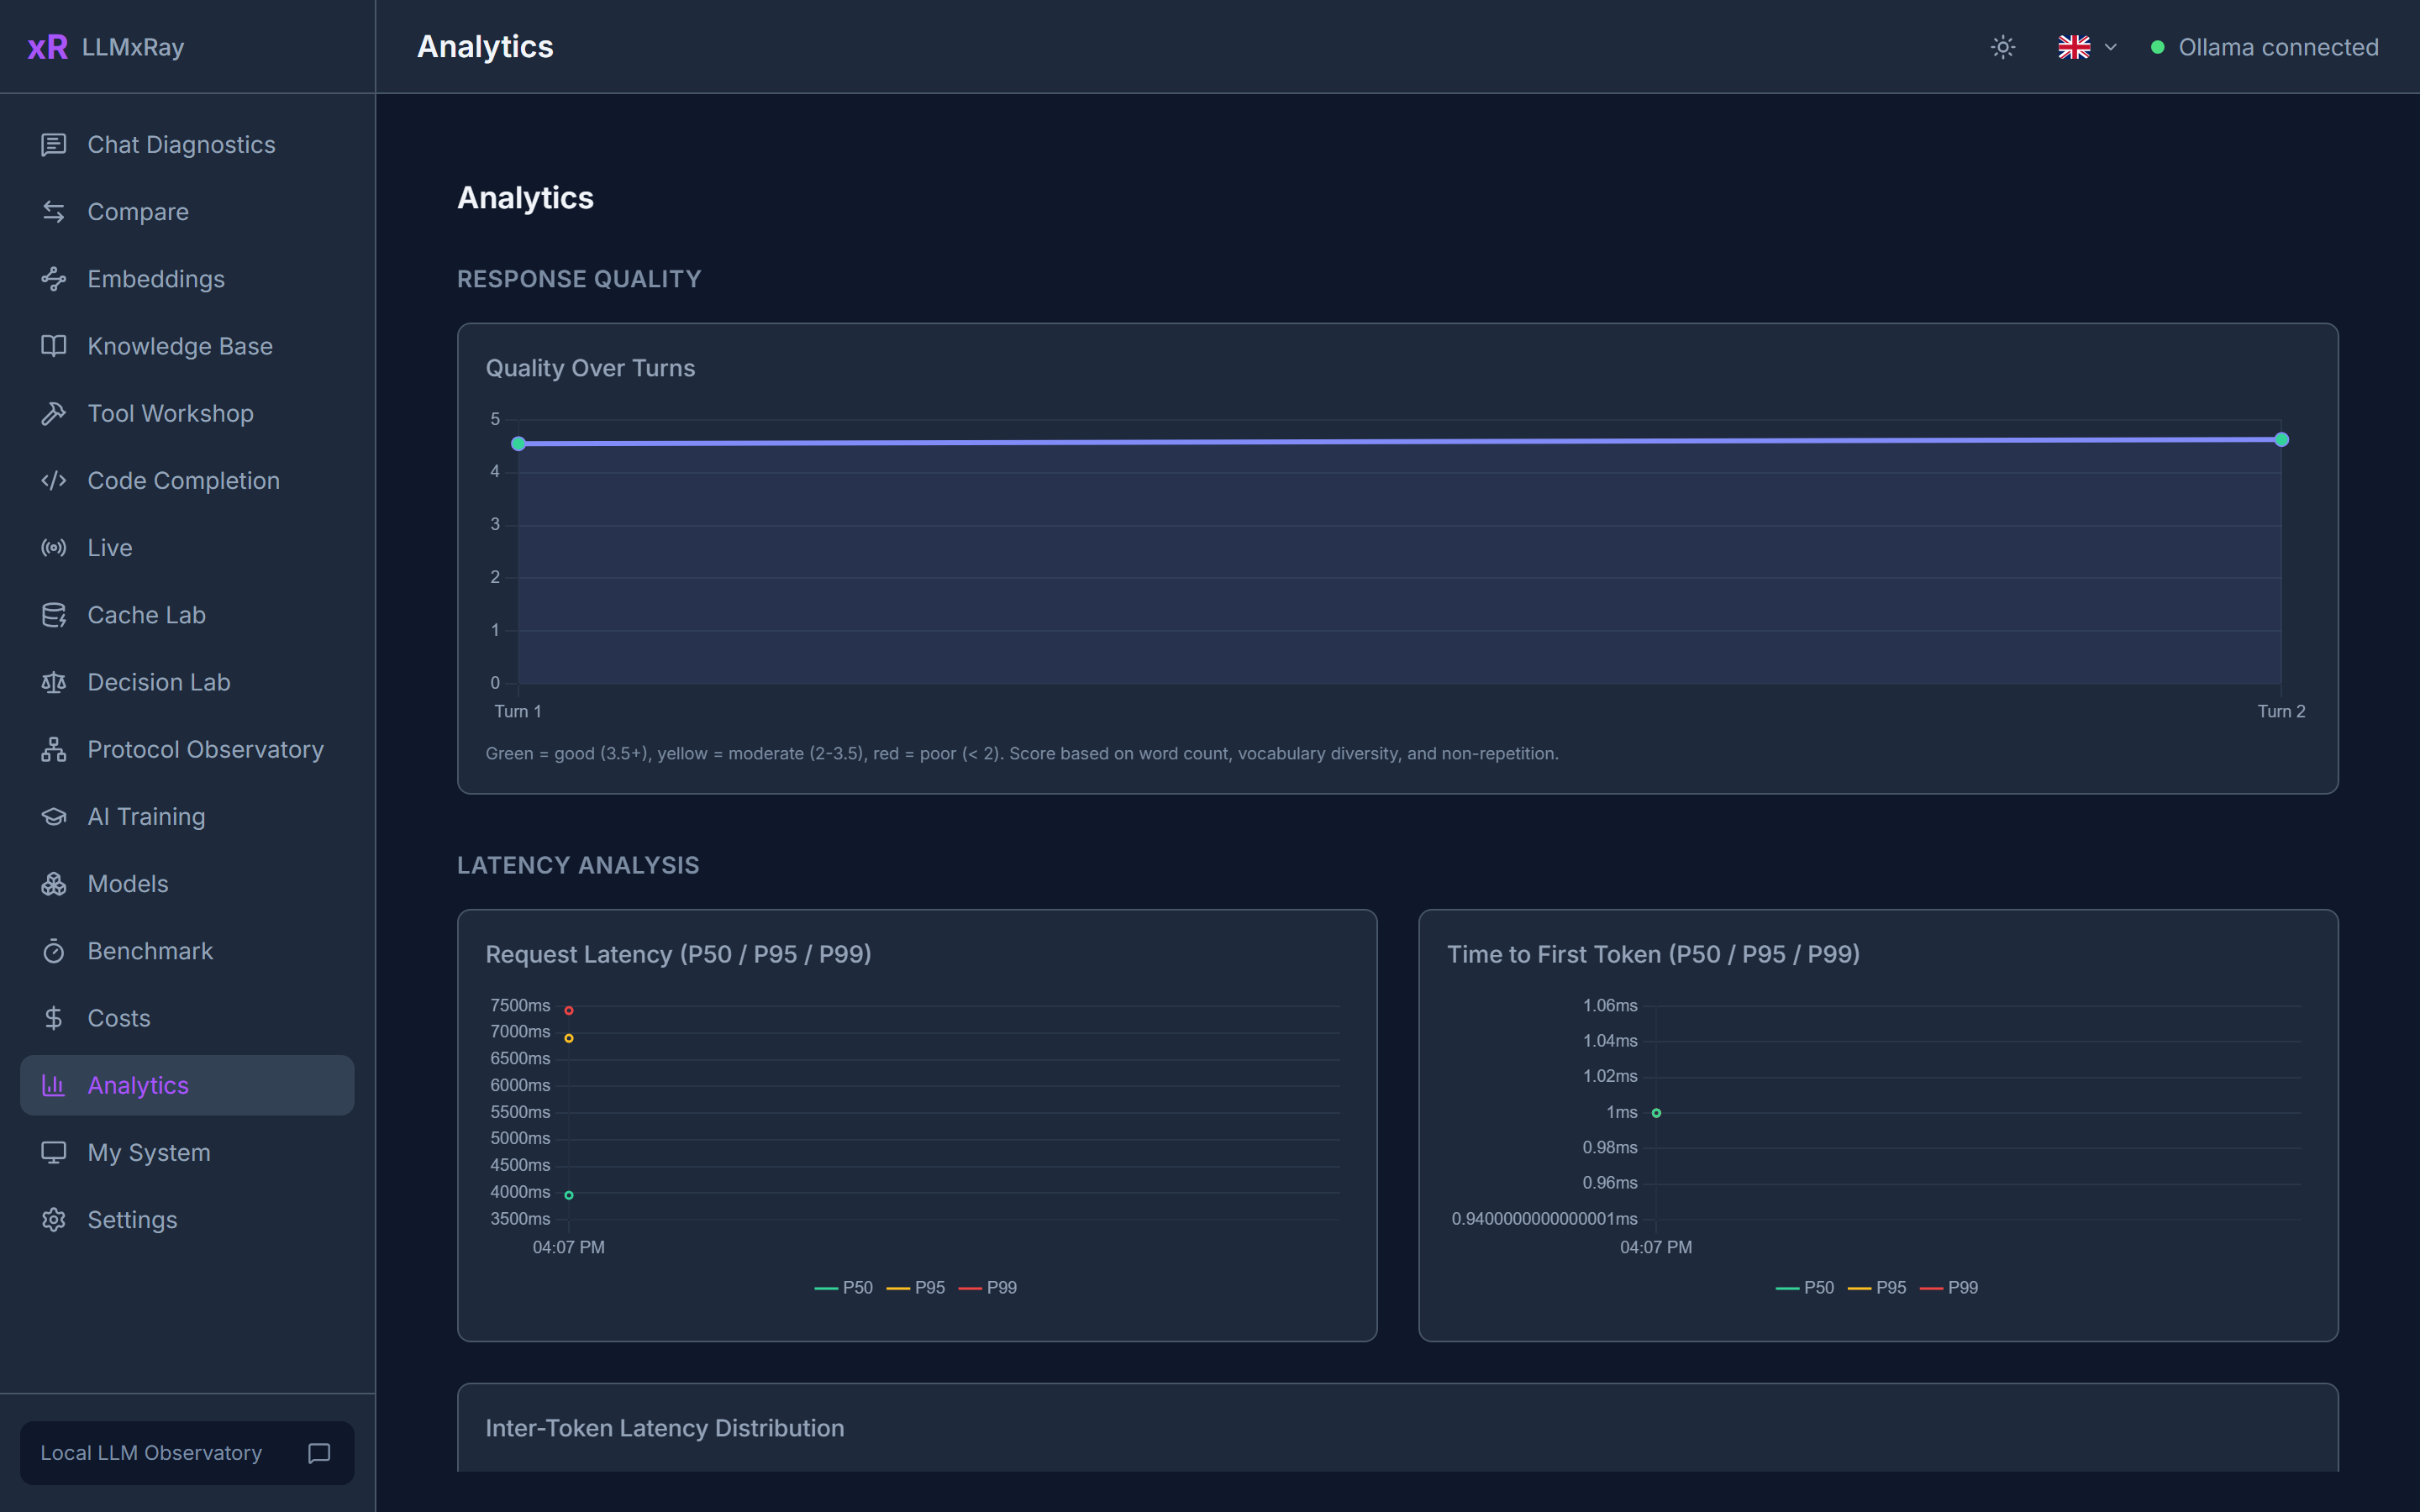Image resolution: width=2420 pixels, height=1512 pixels.
Task: Navigate to Knowledge Base
Action: click(187, 346)
